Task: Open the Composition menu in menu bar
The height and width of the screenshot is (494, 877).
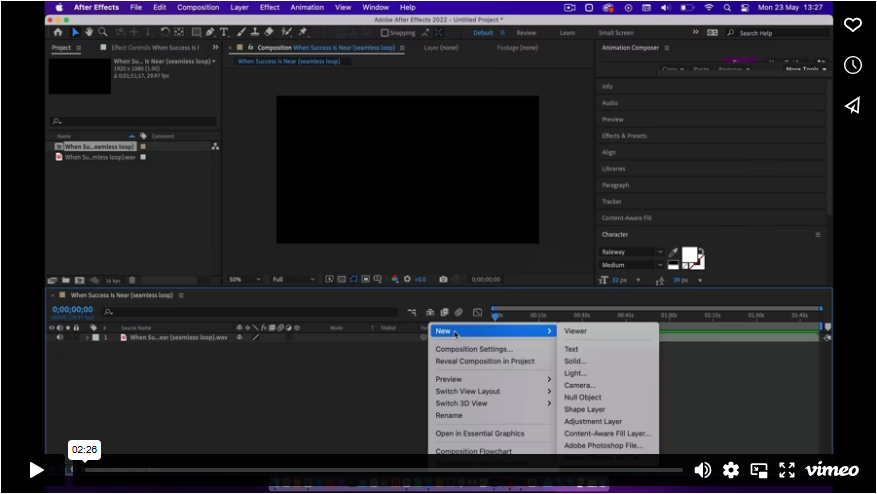Action: (x=198, y=7)
